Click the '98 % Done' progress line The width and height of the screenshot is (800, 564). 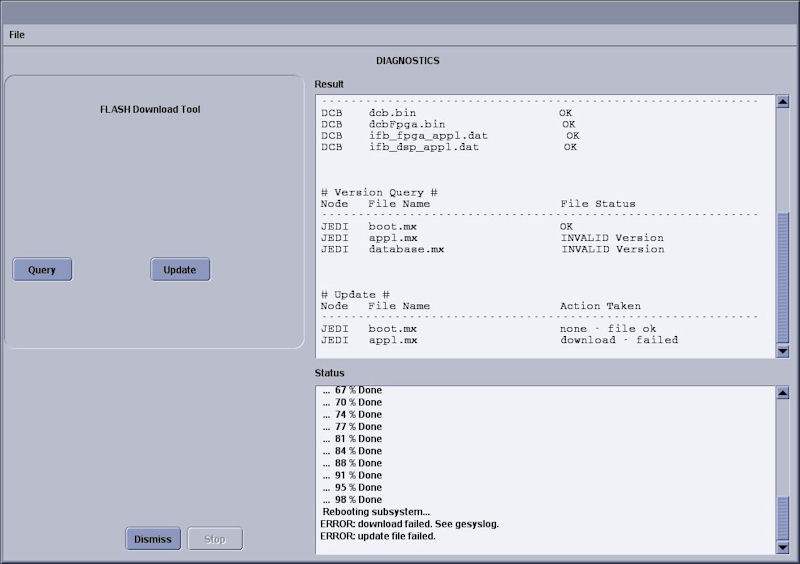click(x=357, y=500)
